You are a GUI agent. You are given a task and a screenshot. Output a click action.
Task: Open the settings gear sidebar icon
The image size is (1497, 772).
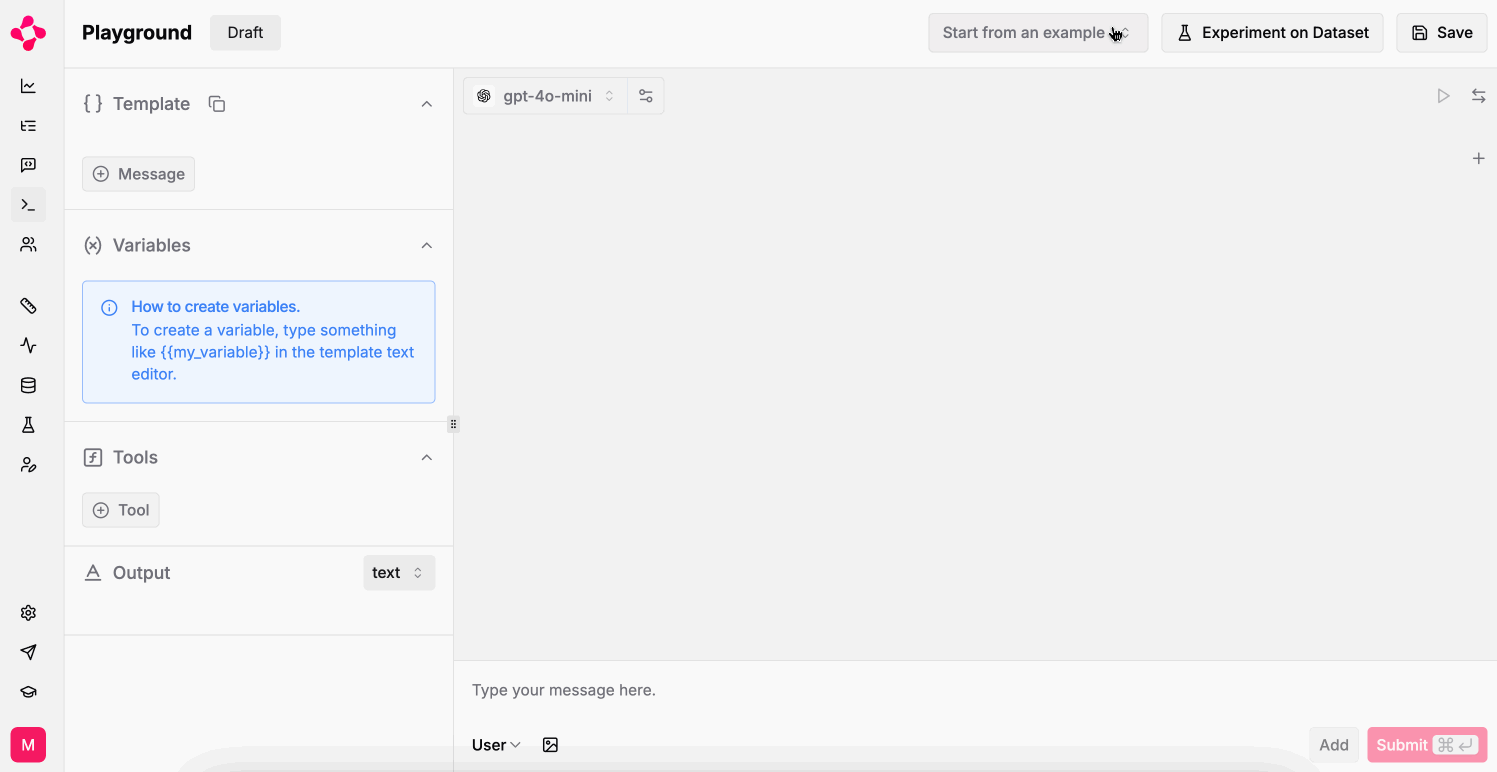coord(28,613)
